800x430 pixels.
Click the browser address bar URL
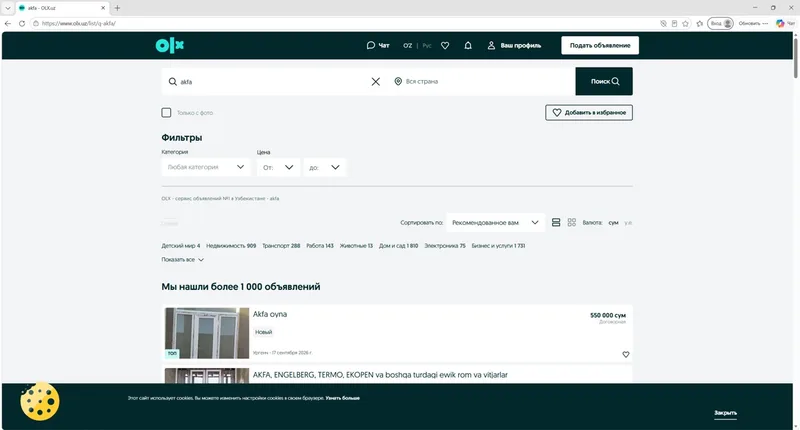(79, 23)
